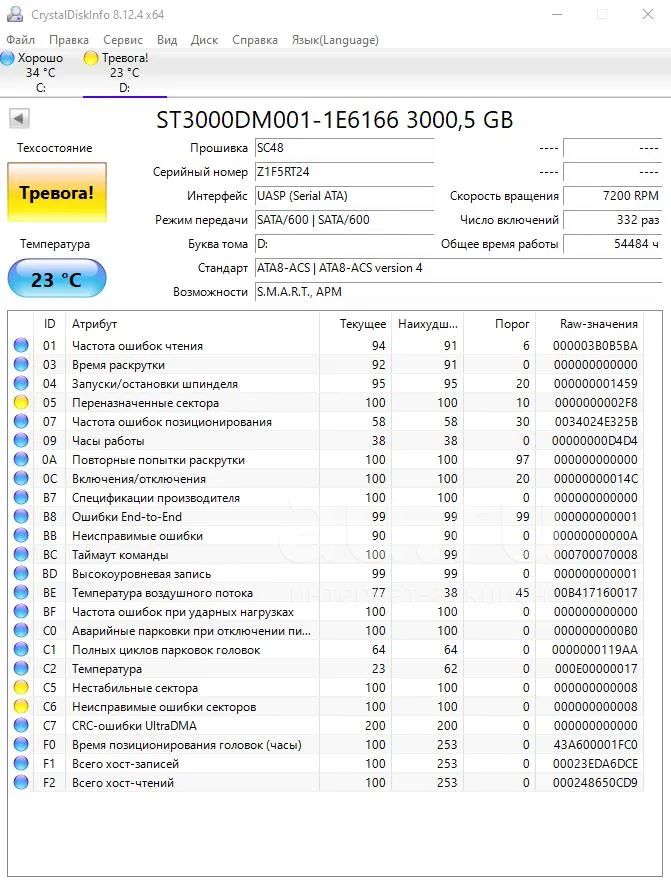
Task: Click status orb of attribute C1 load cycles
Action: tap(21, 649)
